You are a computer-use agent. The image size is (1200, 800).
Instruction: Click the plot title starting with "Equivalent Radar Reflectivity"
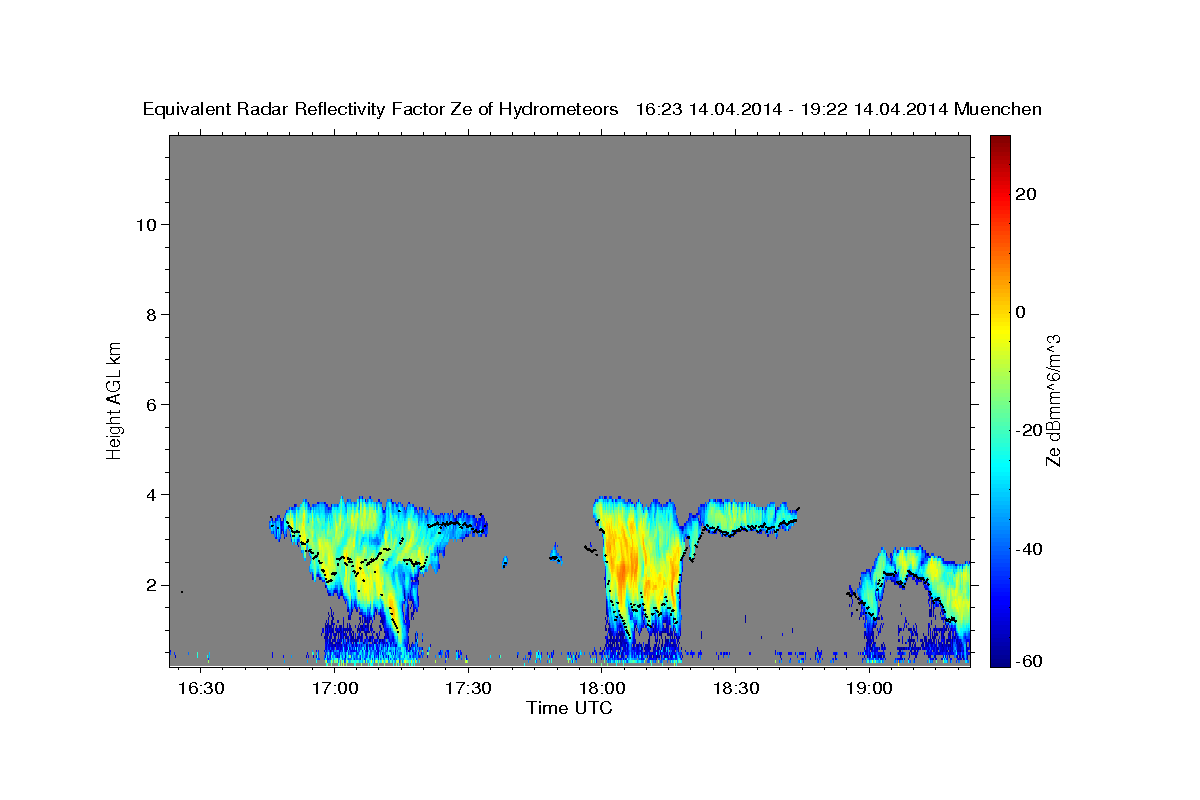pyautogui.click(x=592, y=109)
